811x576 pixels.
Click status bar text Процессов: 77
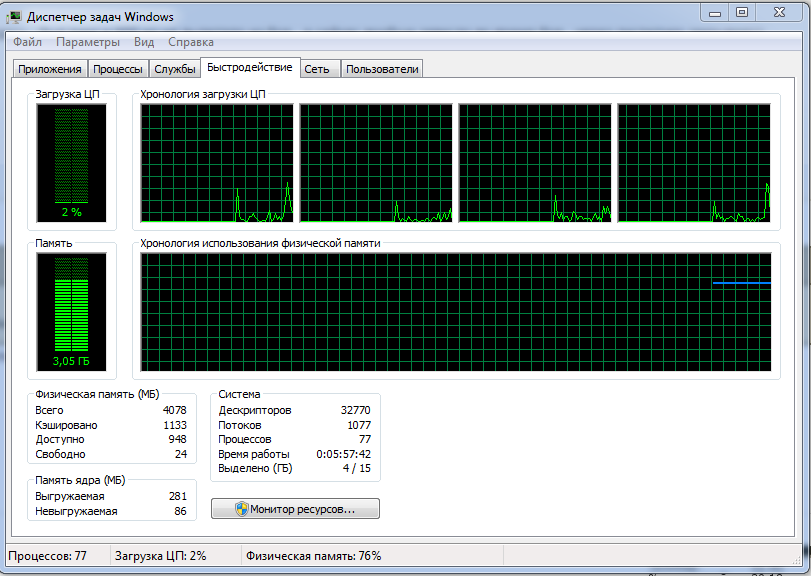[x=48, y=556]
